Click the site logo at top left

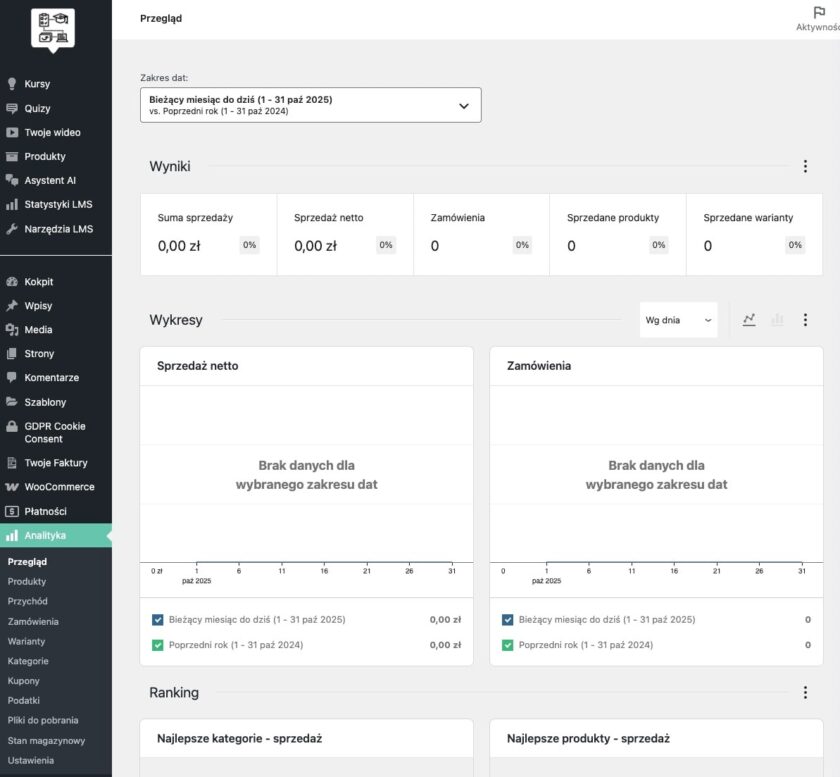click(55, 27)
